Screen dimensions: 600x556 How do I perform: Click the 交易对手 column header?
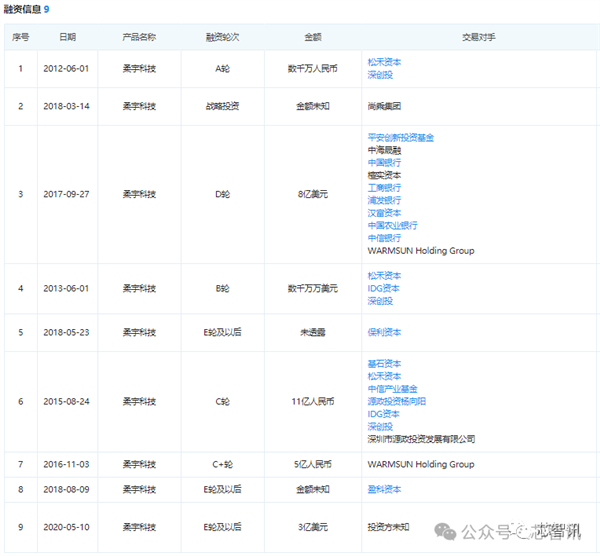point(479,37)
